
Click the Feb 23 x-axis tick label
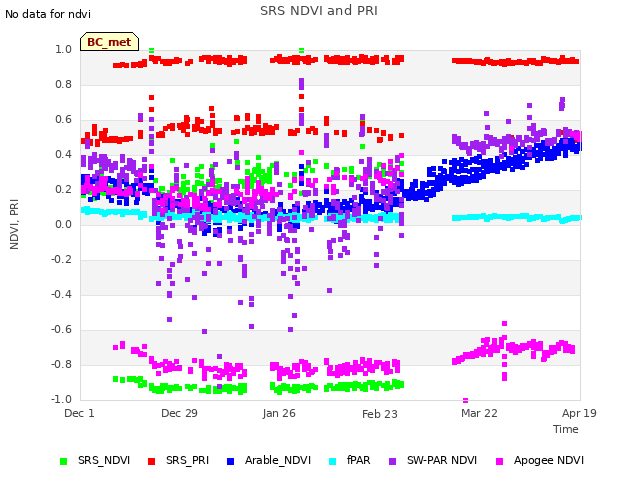click(380, 414)
